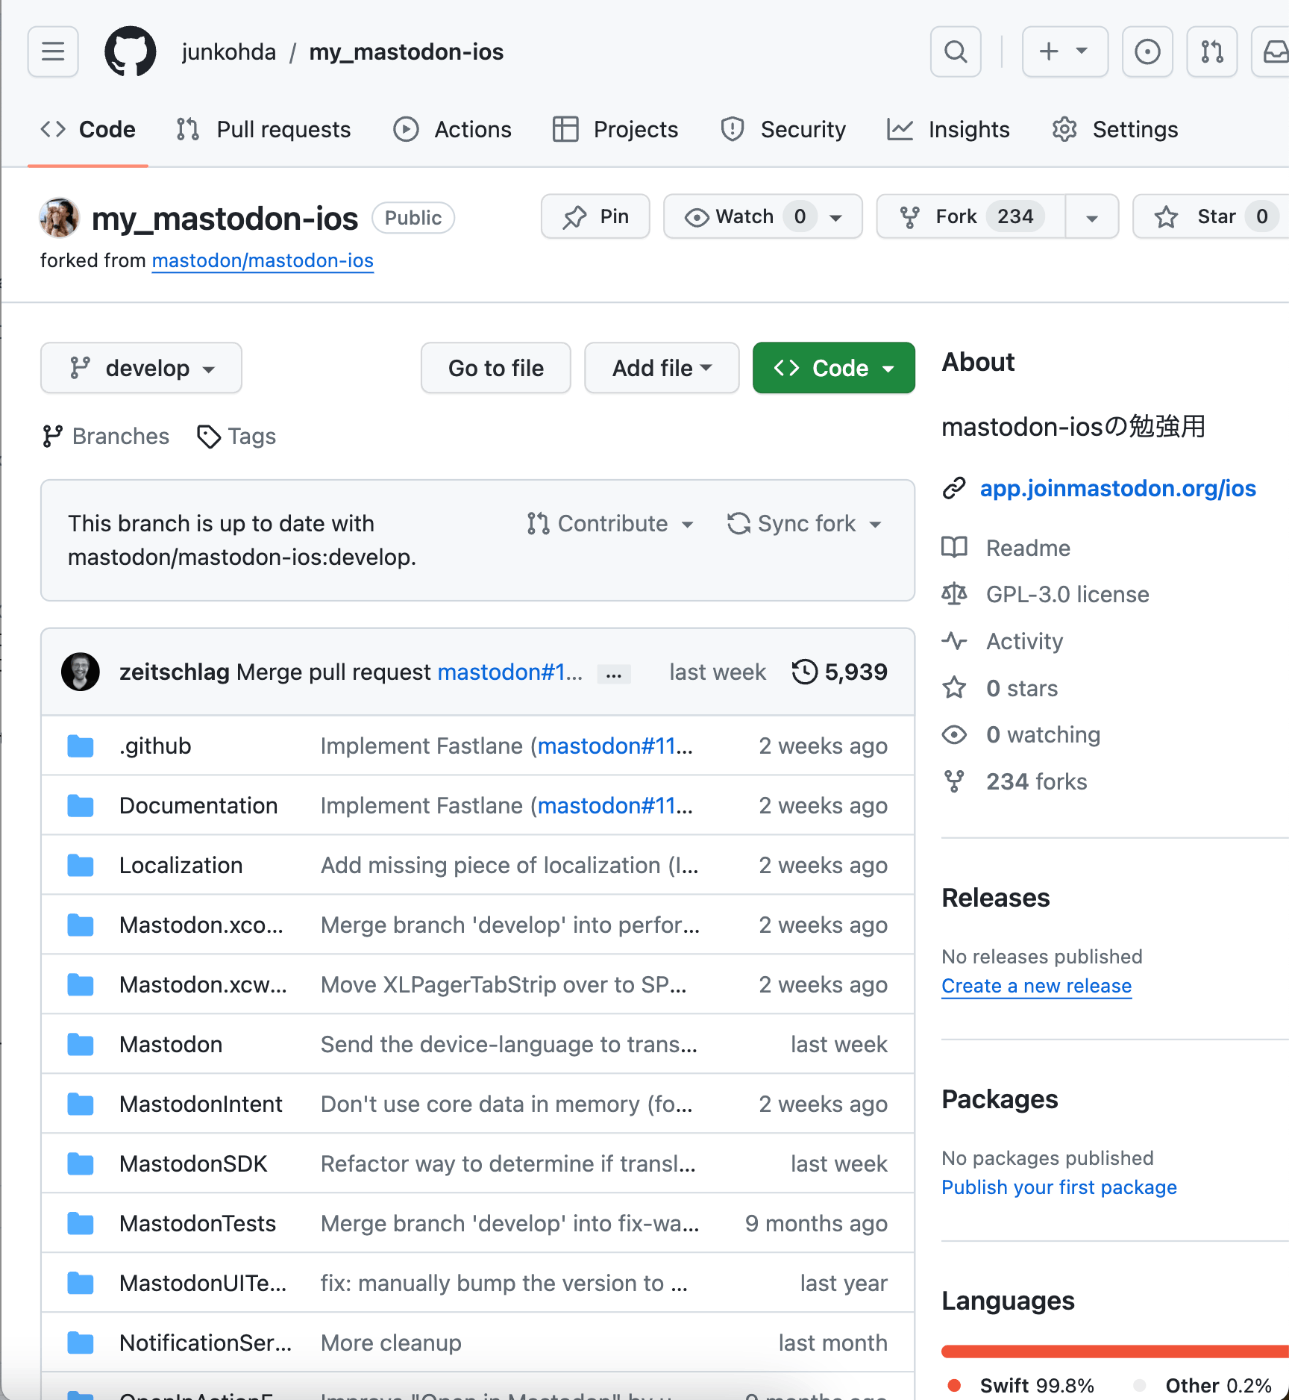This screenshot has height=1400, width=1289.
Task: Open the mastodon/mastodon-ios upstream link
Action: pyautogui.click(x=263, y=261)
